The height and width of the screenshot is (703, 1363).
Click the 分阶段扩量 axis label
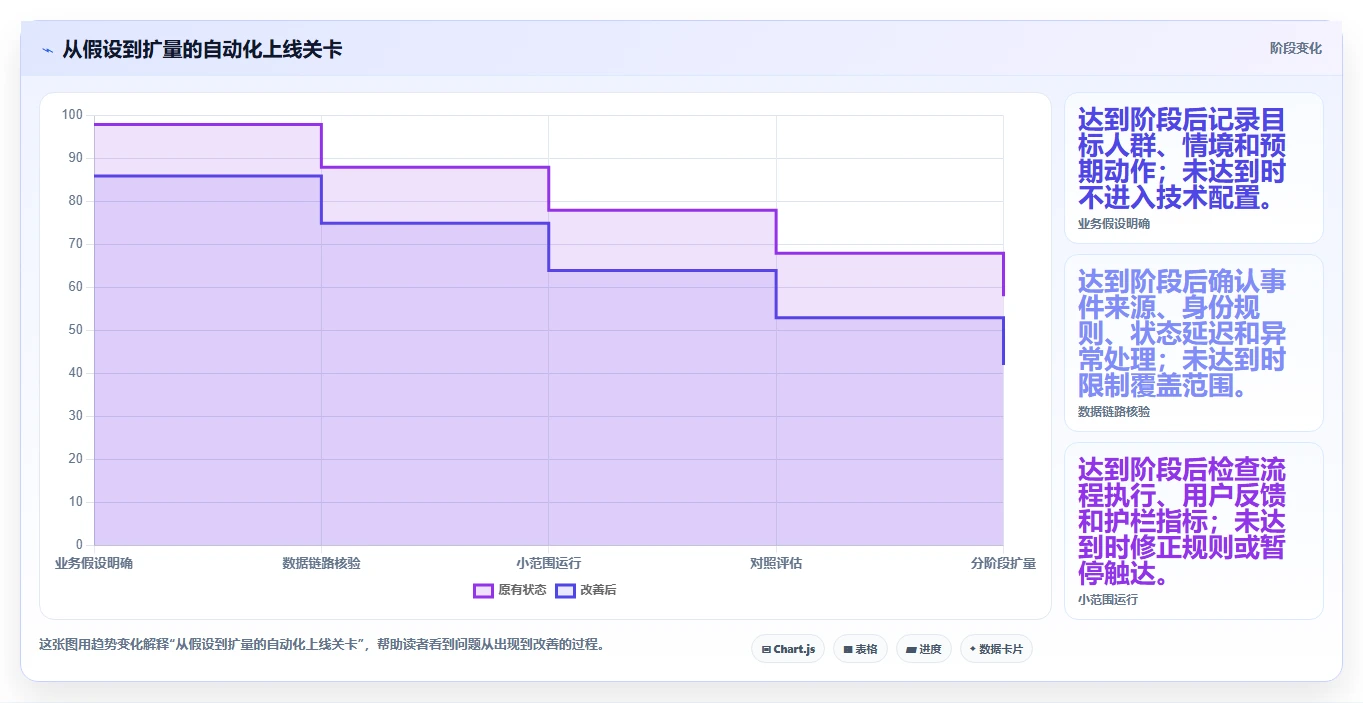click(1003, 563)
